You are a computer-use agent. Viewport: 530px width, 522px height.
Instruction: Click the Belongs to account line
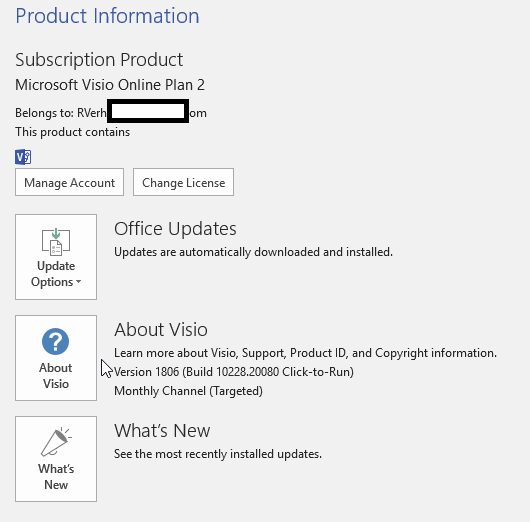[x=111, y=113]
